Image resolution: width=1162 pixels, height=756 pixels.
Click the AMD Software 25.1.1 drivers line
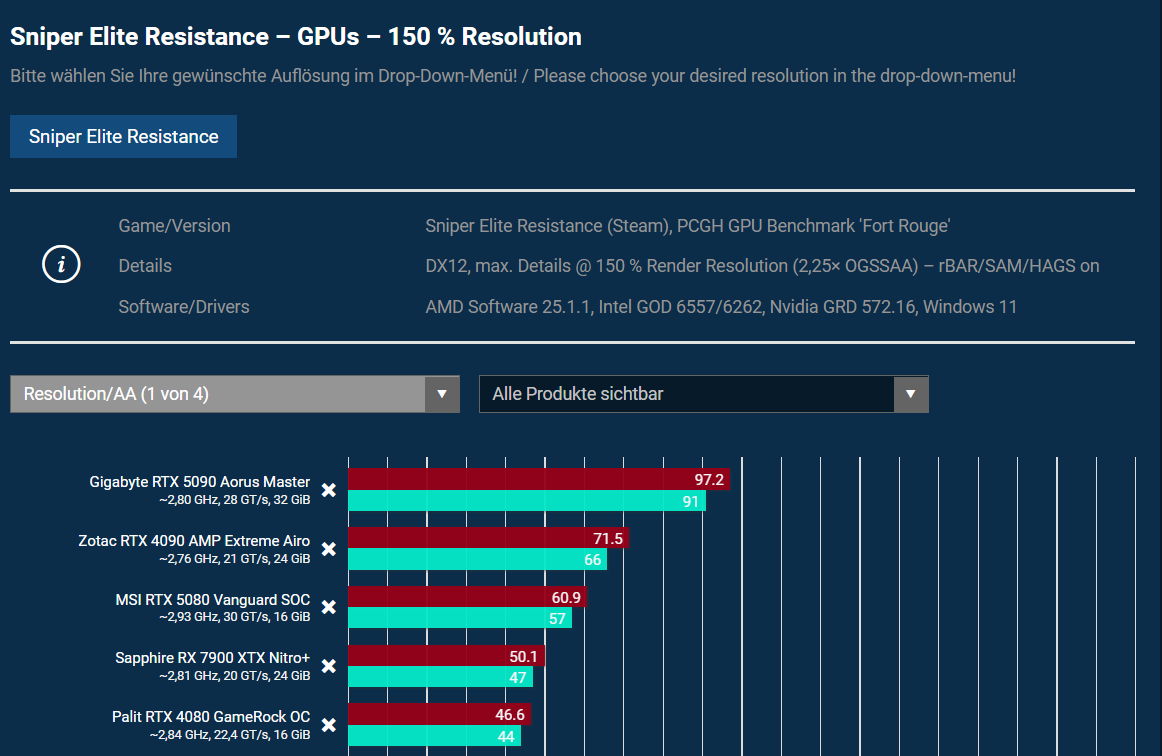(721, 307)
